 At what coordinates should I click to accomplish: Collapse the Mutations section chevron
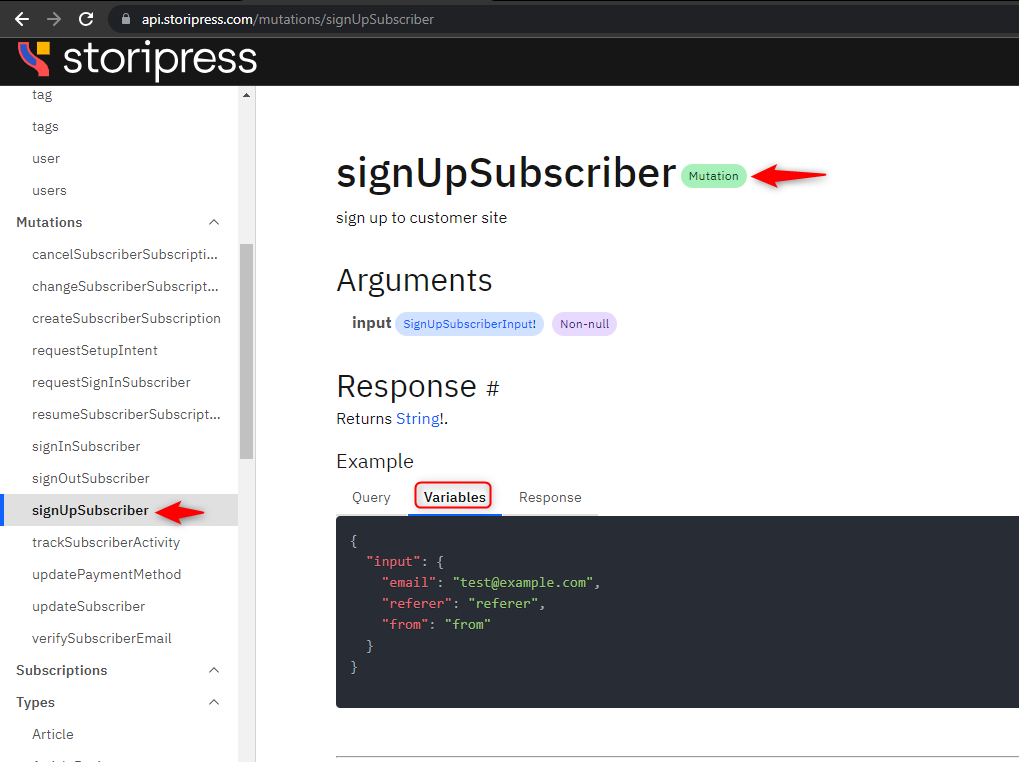(x=214, y=222)
